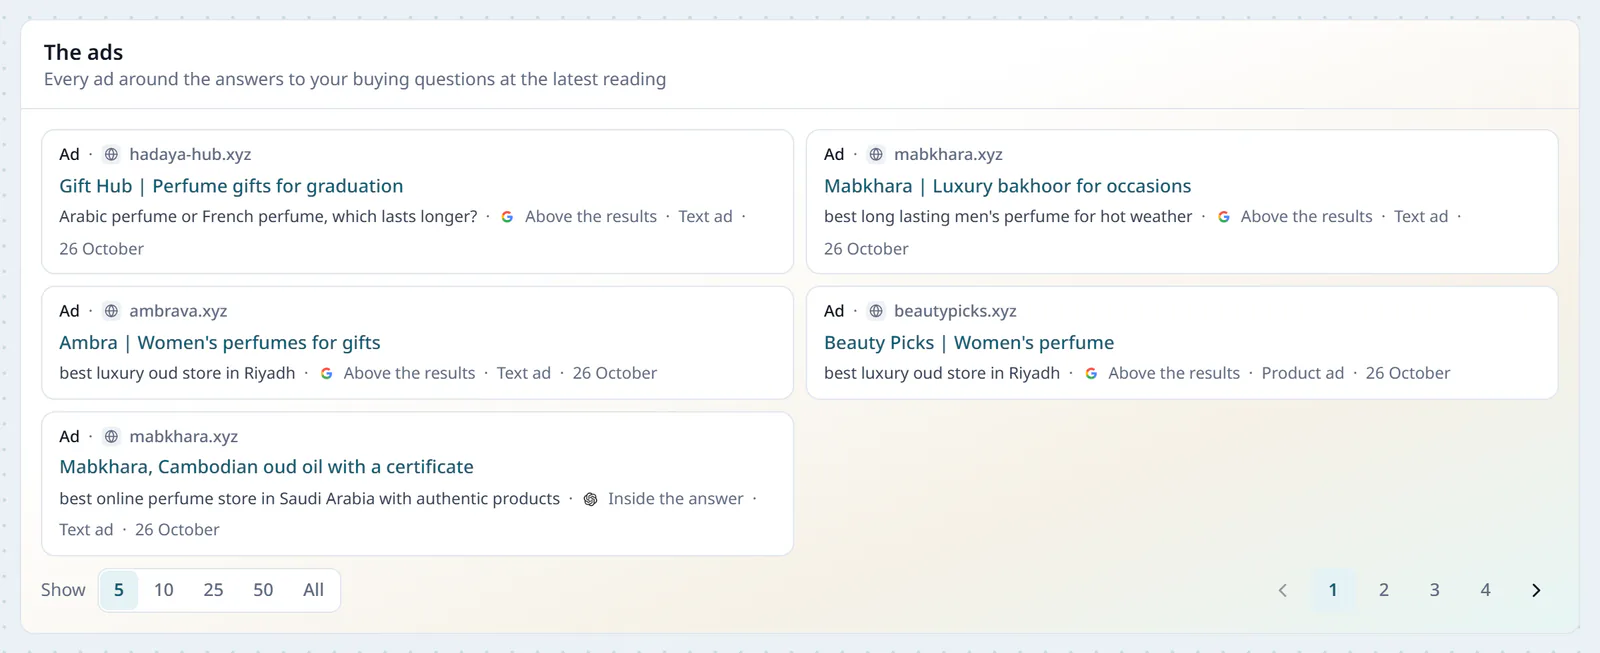Open Ambra Women's perfumes for gifts link
The width and height of the screenshot is (1600, 653).
(219, 343)
